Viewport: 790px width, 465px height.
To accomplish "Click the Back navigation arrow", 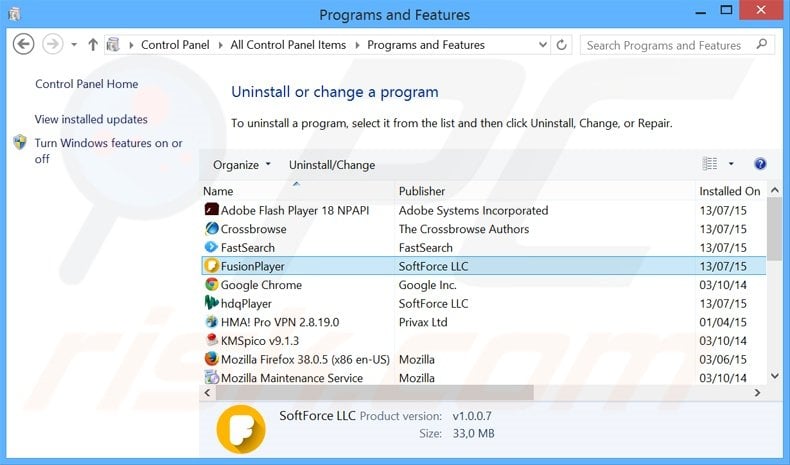I will 24,44.
